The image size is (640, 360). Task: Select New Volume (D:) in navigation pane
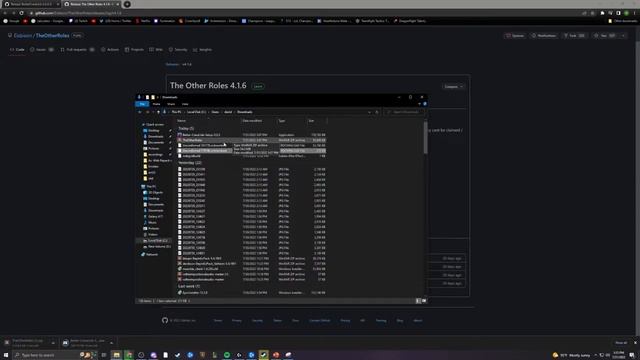(x=159, y=247)
